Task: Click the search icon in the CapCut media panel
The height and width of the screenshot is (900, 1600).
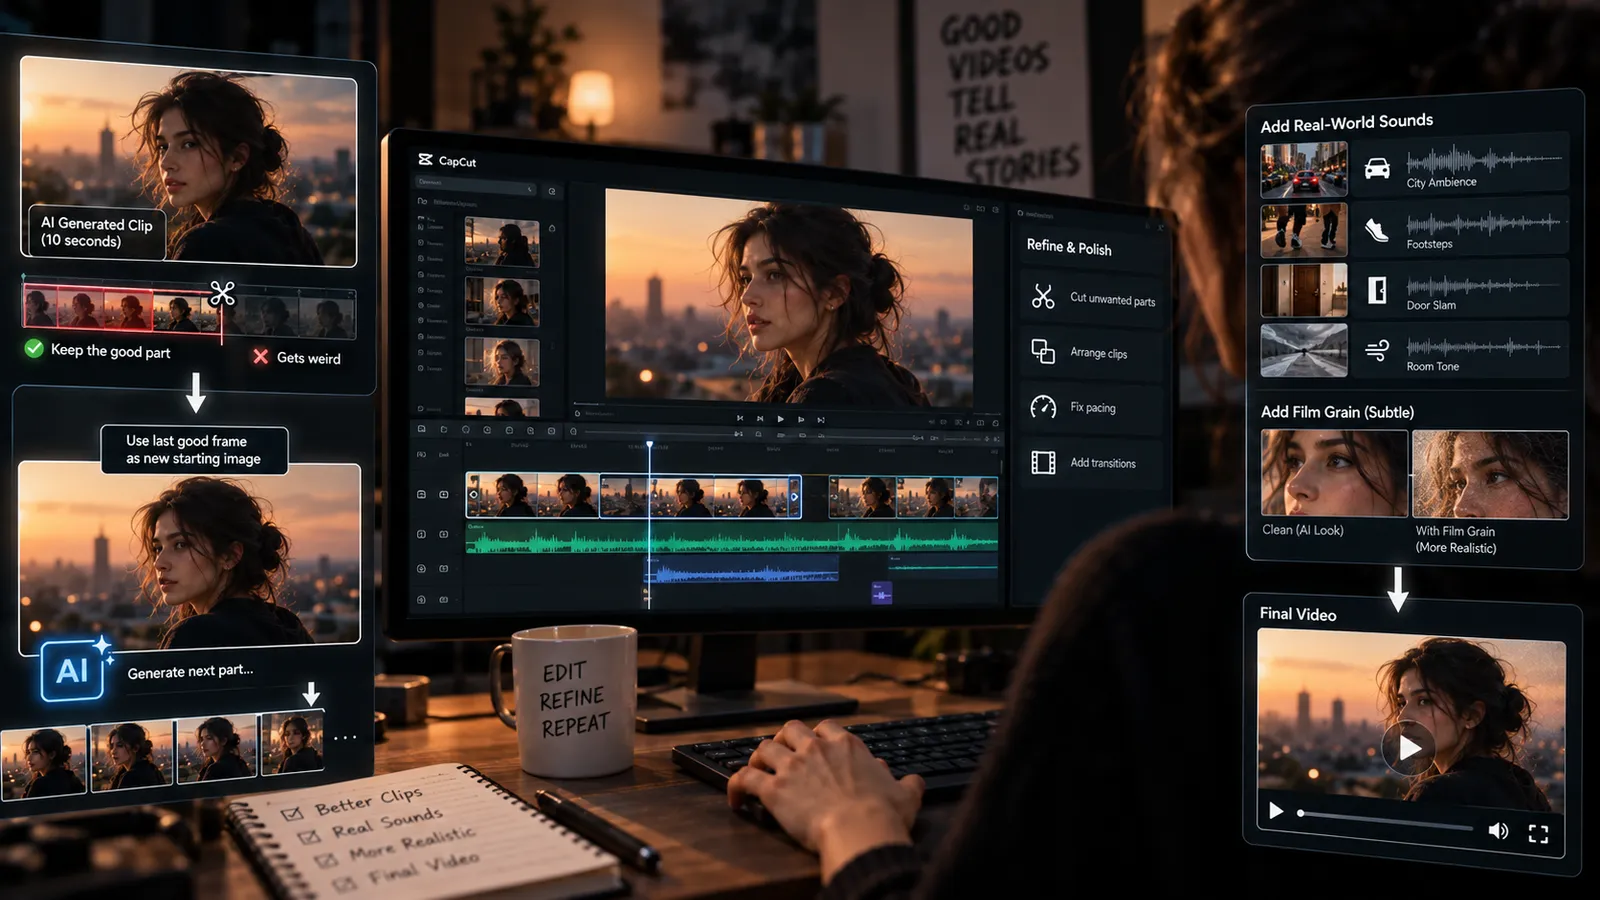Action: pyautogui.click(x=551, y=191)
